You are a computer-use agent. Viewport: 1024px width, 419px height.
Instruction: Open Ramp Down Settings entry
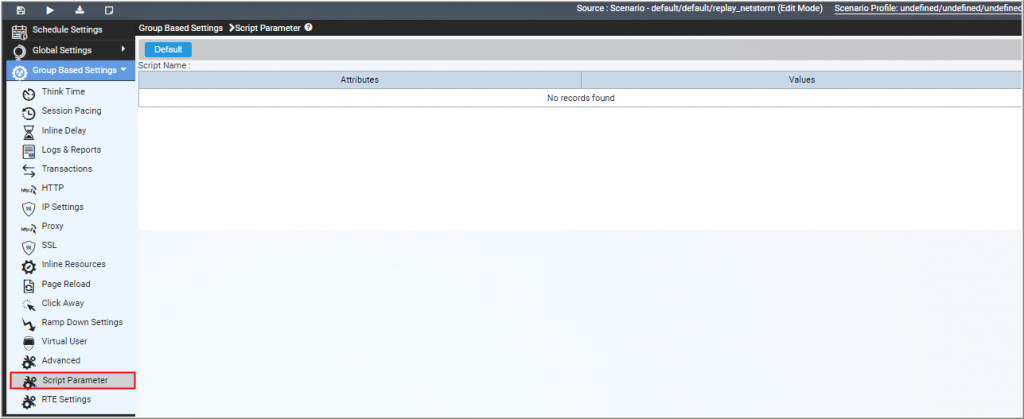pyautogui.click(x=82, y=322)
